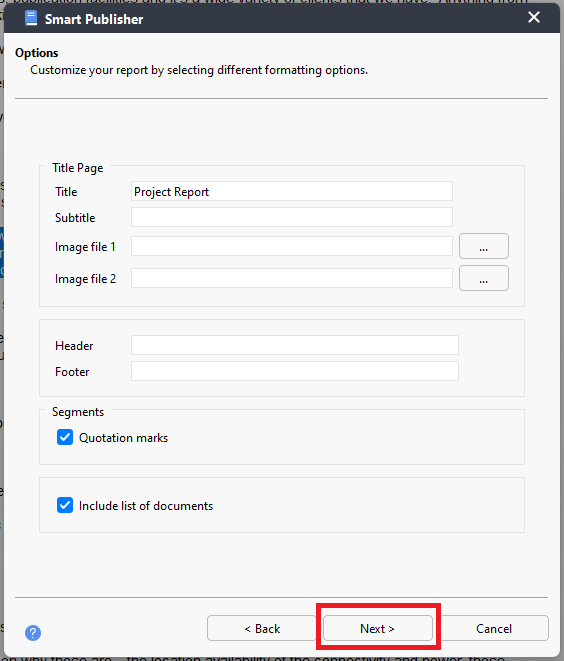This screenshot has height=661, width=564.
Task: Focus the Title field containing Project Report
Action: point(292,191)
